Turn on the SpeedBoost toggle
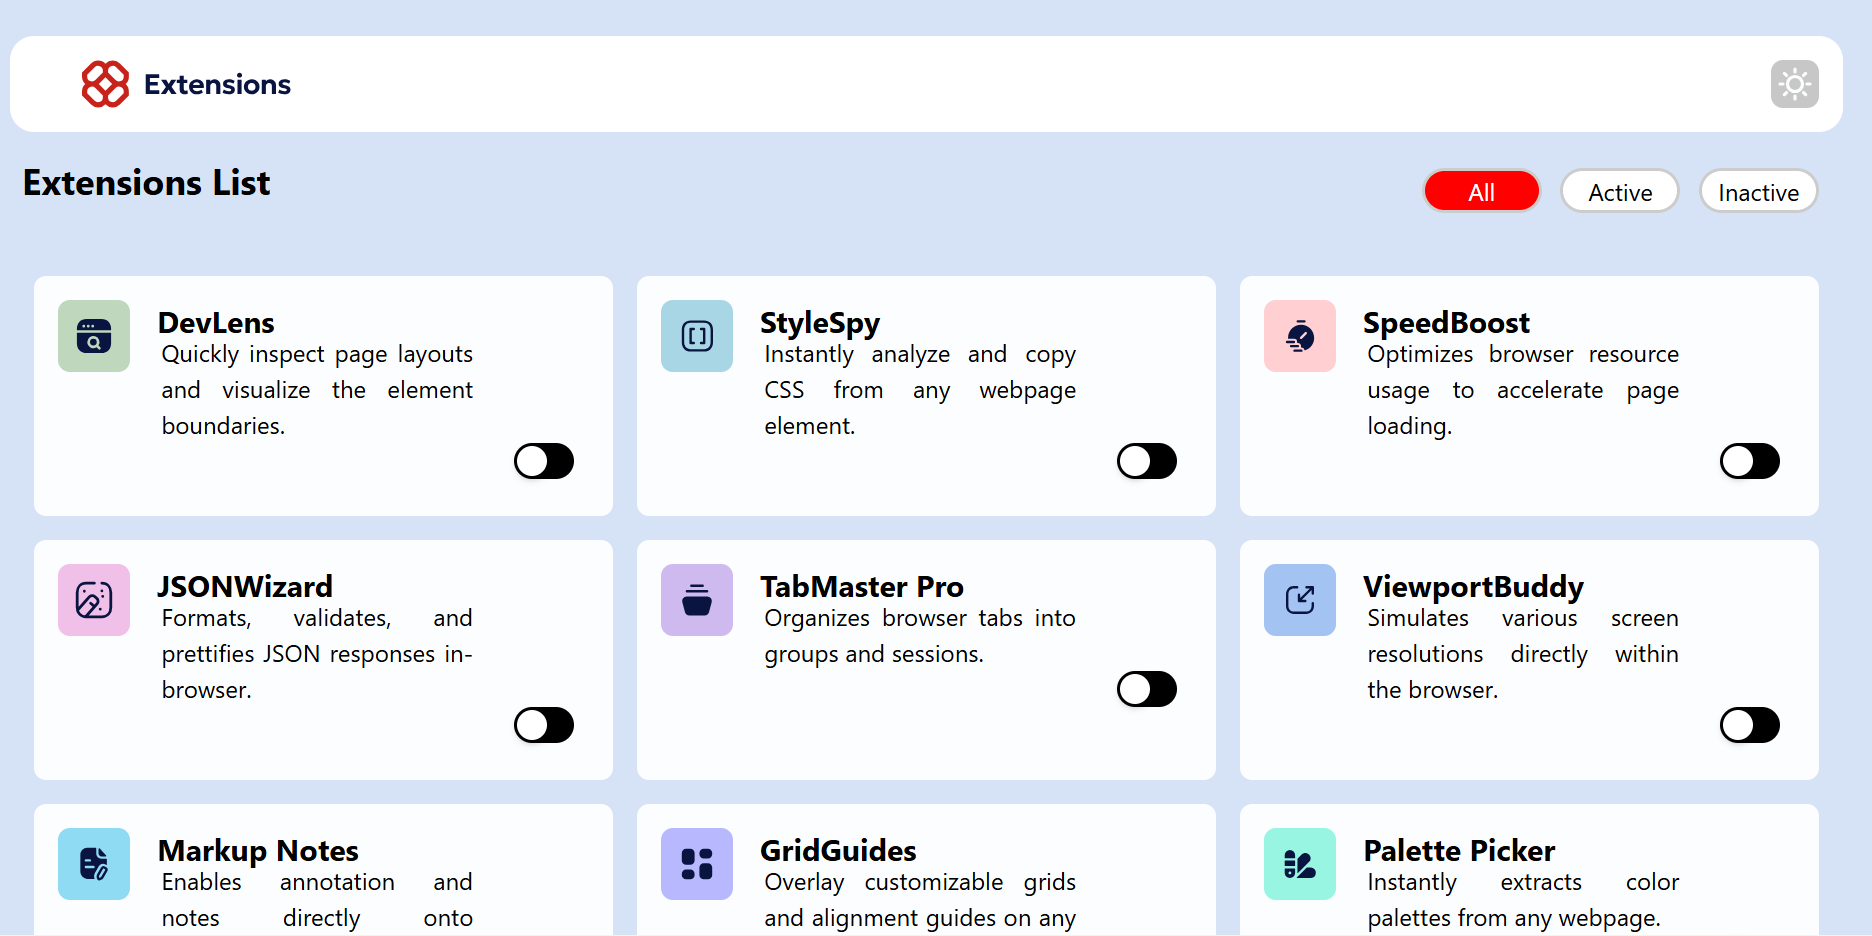 click(1750, 461)
